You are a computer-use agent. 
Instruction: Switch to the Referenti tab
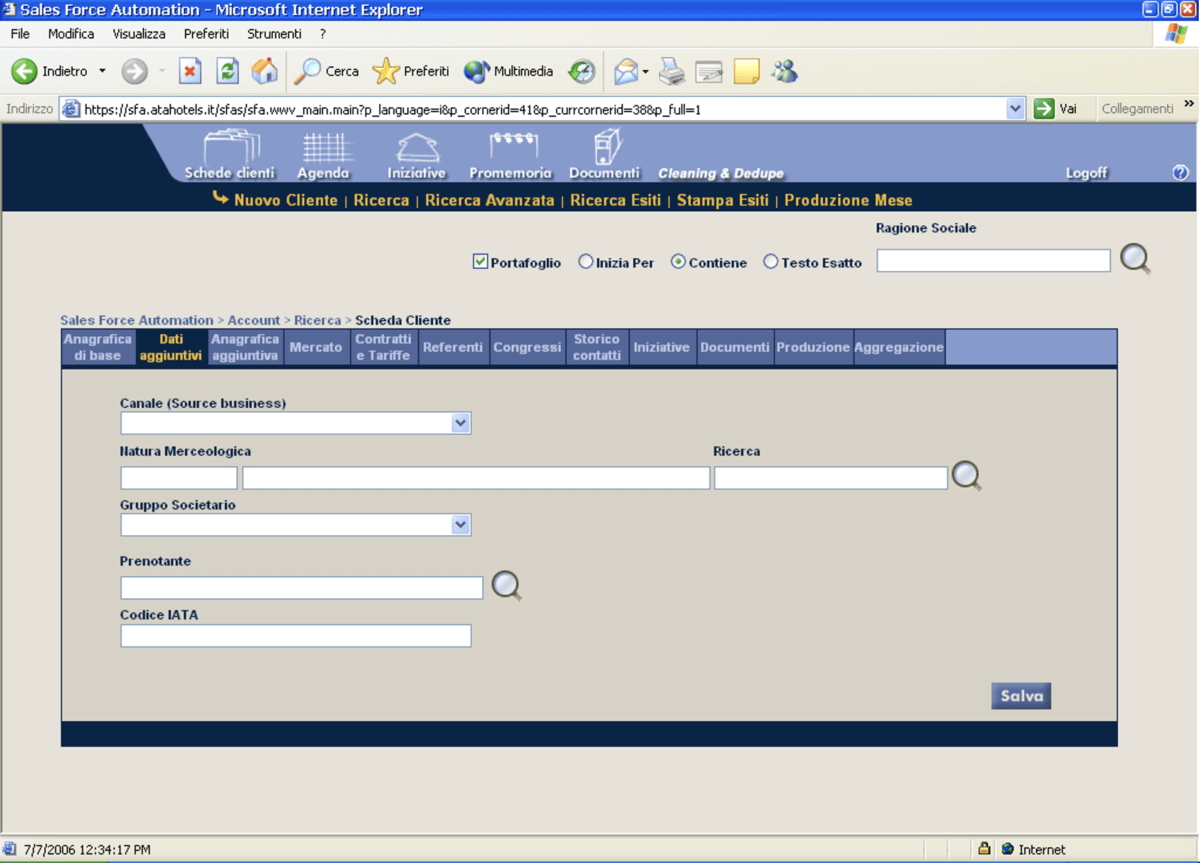pyautogui.click(x=453, y=347)
